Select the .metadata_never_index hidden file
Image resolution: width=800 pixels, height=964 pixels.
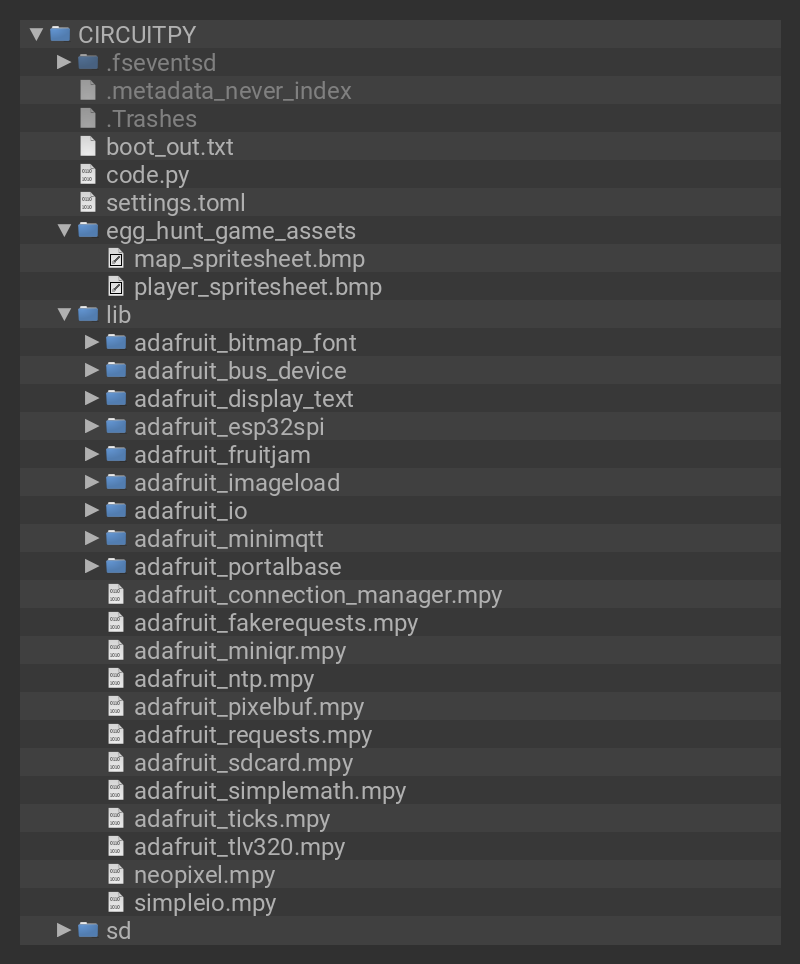click(x=228, y=91)
